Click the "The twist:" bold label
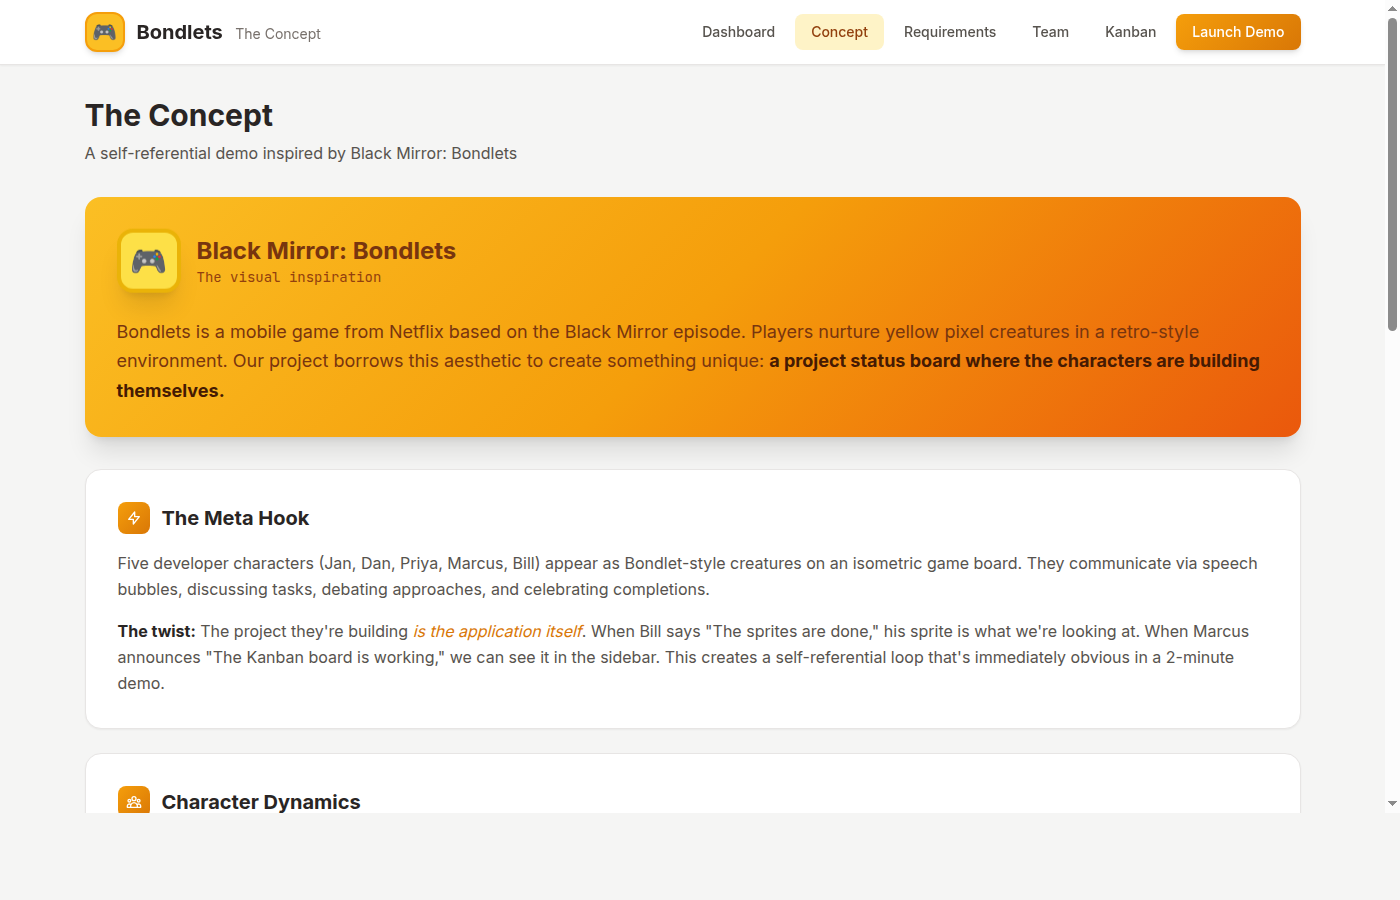This screenshot has width=1400, height=900. pyautogui.click(x=156, y=631)
